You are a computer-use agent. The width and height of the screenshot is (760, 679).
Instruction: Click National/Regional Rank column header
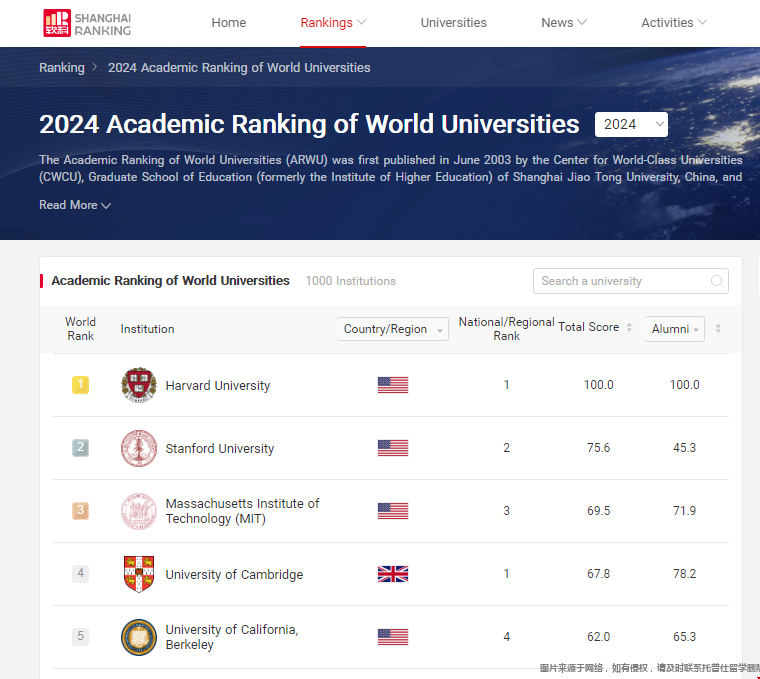pyautogui.click(x=507, y=329)
